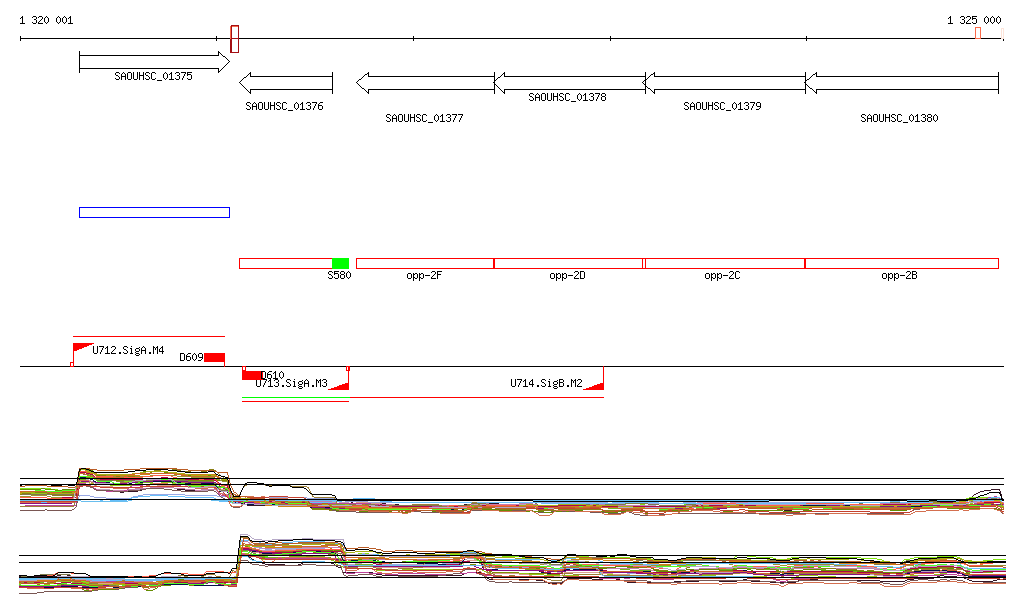
Task: Click the opp-2F label
Action: click(x=424, y=275)
